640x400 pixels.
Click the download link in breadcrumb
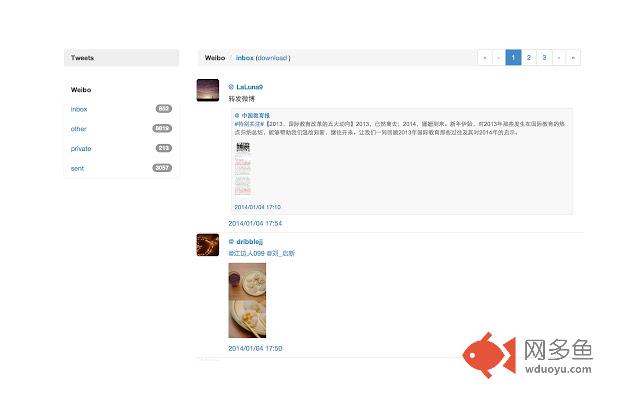tap(272, 58)
